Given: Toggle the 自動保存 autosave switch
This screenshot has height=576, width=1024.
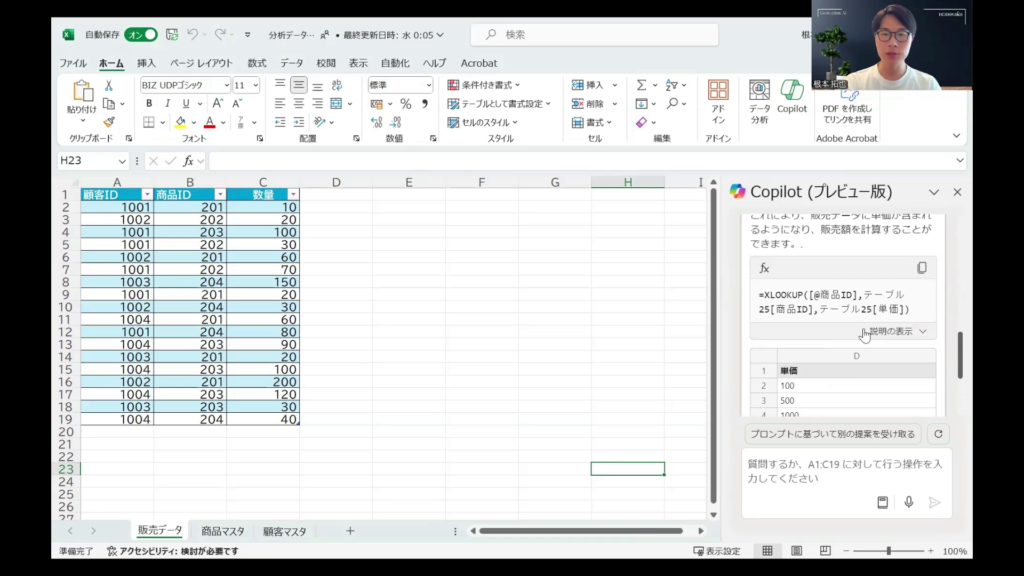Looking at the screenshot, I should point(141,34).
